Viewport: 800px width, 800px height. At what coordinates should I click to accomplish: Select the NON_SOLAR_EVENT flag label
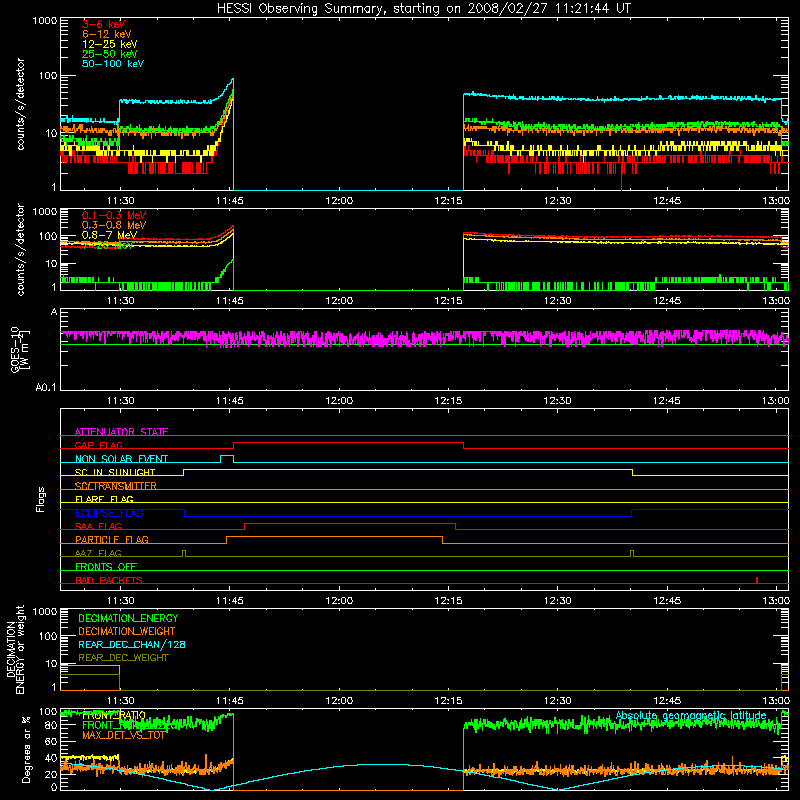point(121,459)
